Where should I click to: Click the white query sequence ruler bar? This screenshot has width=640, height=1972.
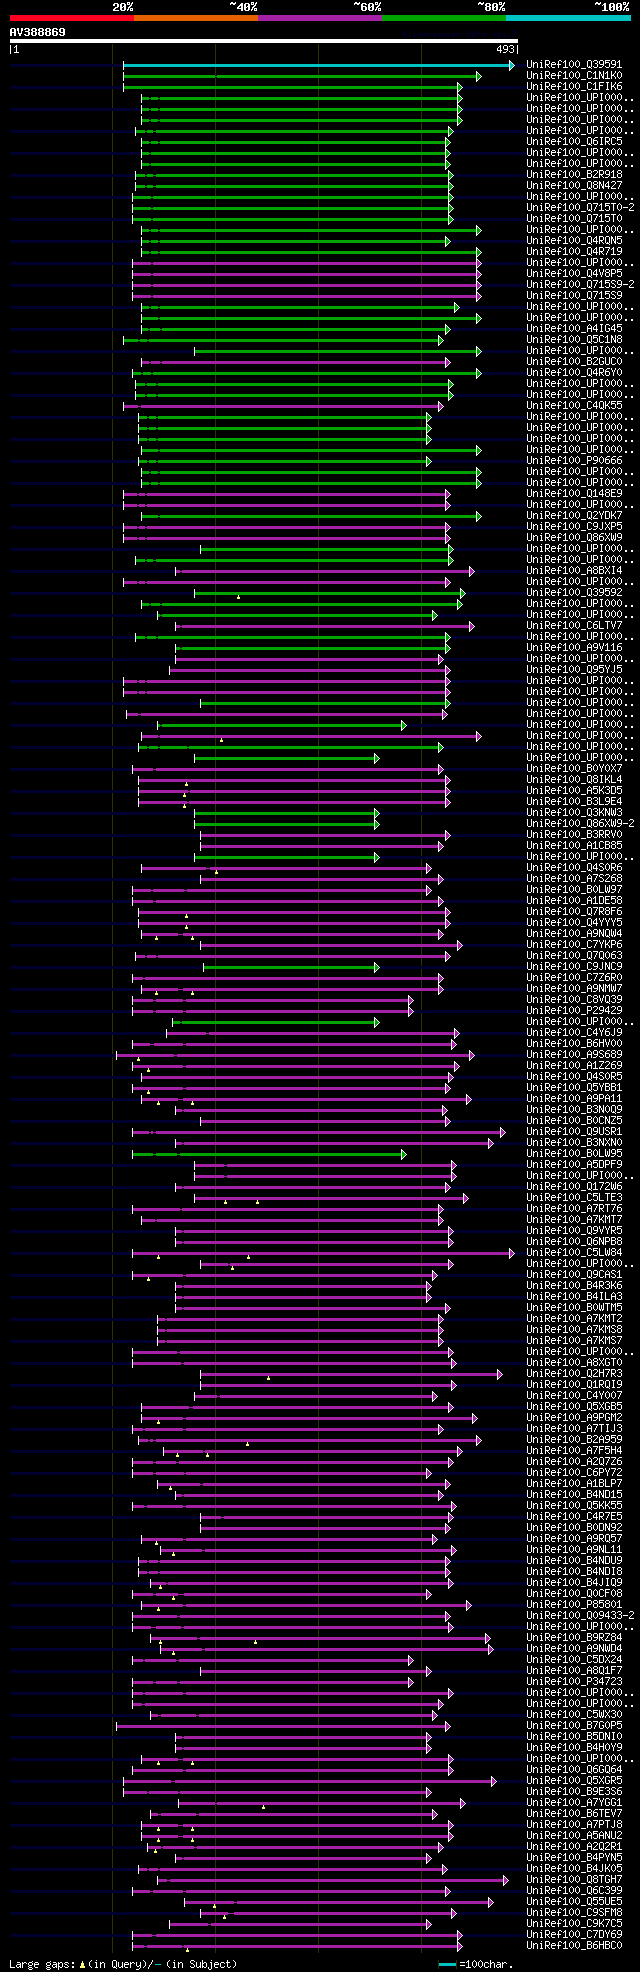(x=264, y=41)
